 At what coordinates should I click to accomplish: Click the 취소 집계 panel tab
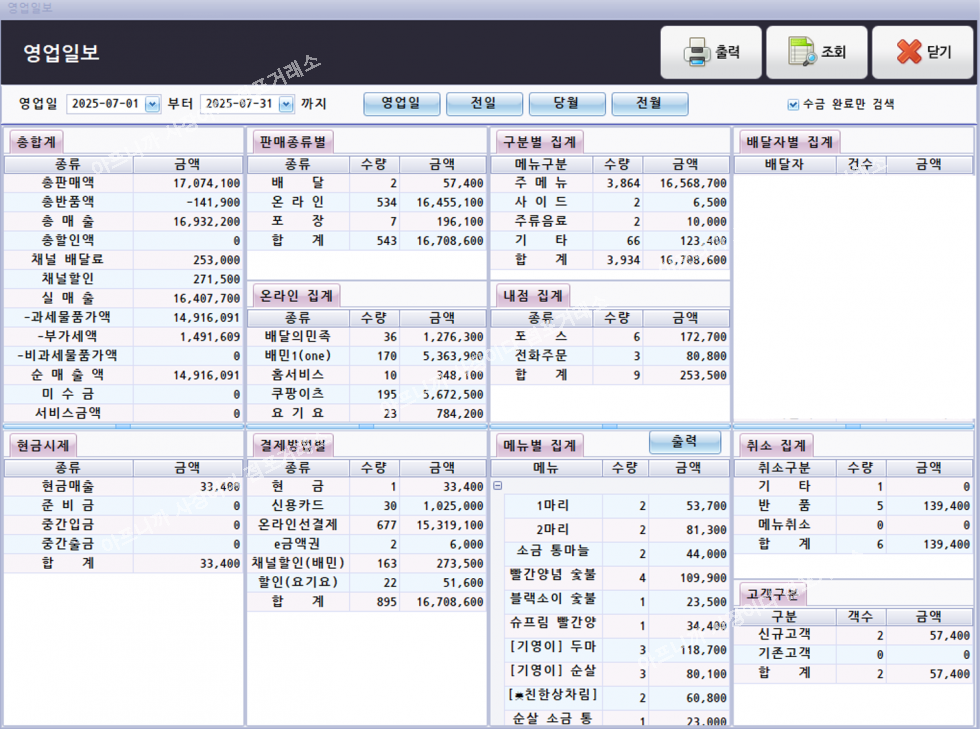[x=777, y=445]
